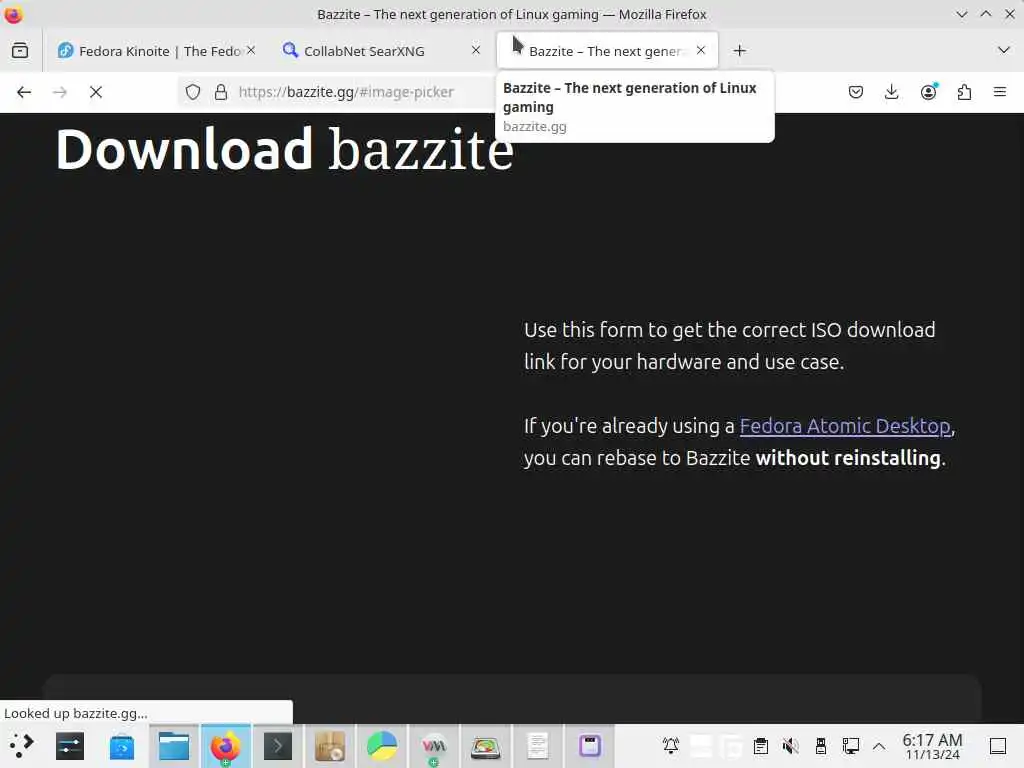
Task: Open the cardboard box package app
Action: click(x=330, y=746)
